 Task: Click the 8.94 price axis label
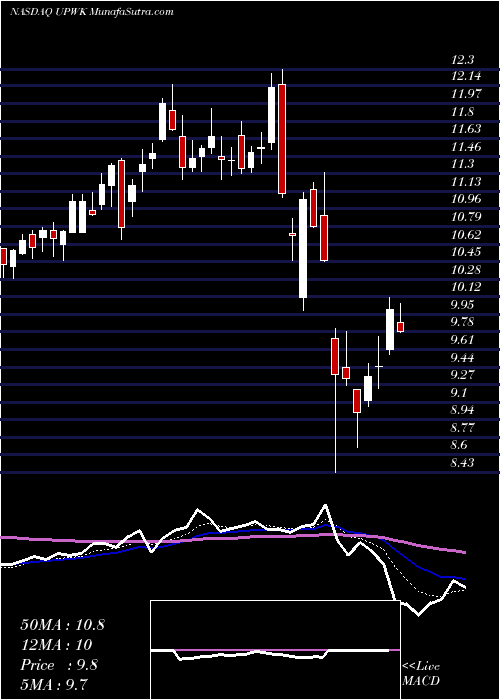[x=463, y=410]
